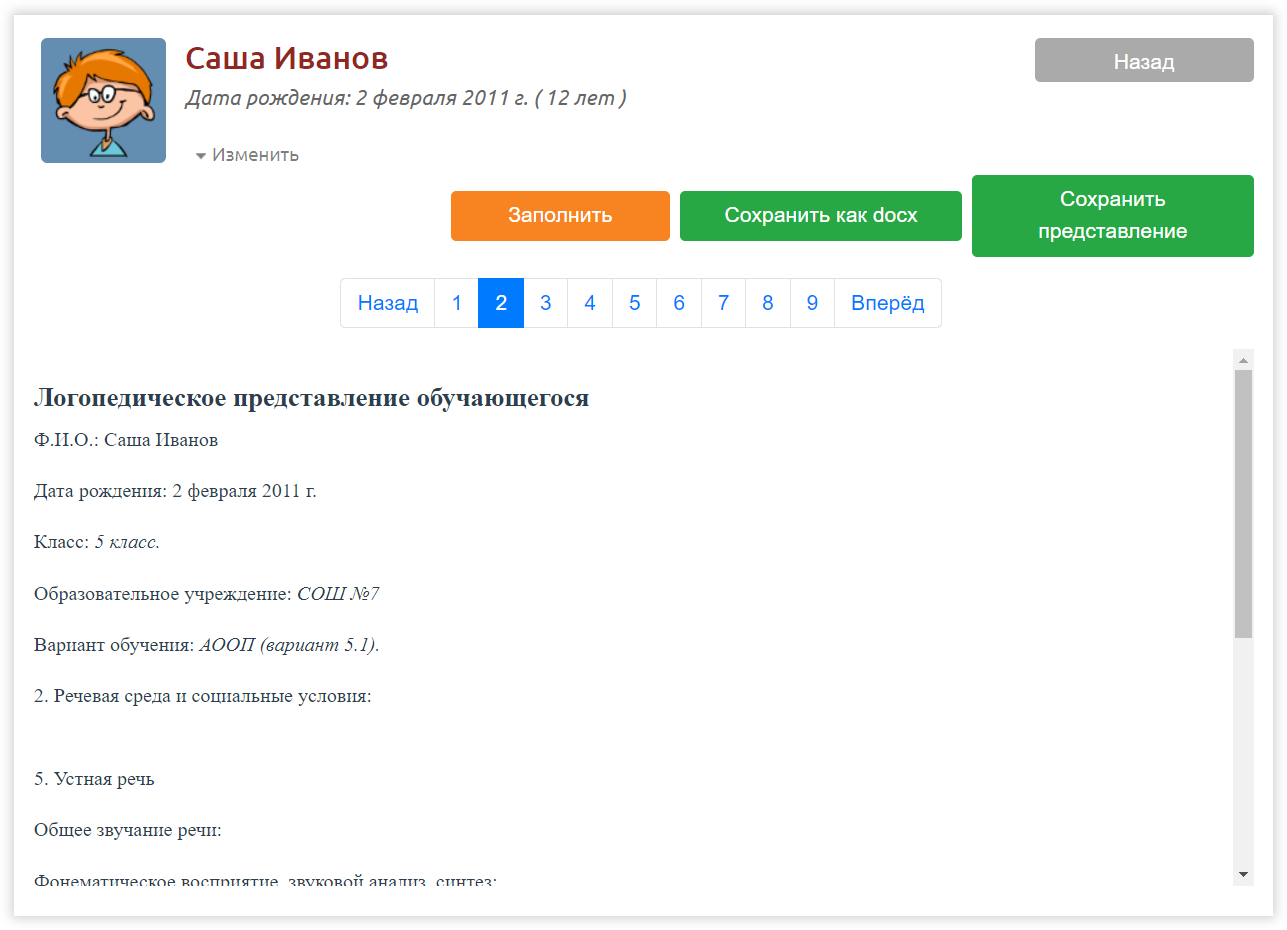Click the student name heading Саша Иванов

tap(287, 59)
